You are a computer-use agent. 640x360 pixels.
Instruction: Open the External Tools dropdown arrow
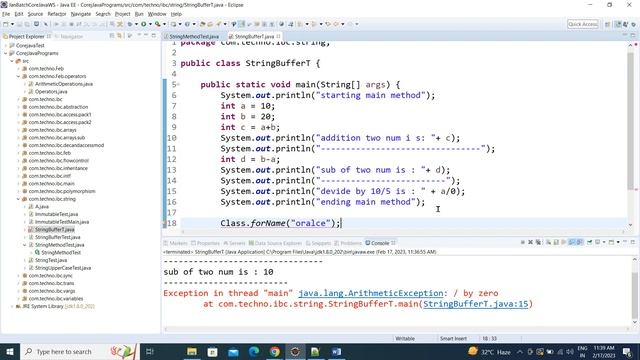click(164, 24)
